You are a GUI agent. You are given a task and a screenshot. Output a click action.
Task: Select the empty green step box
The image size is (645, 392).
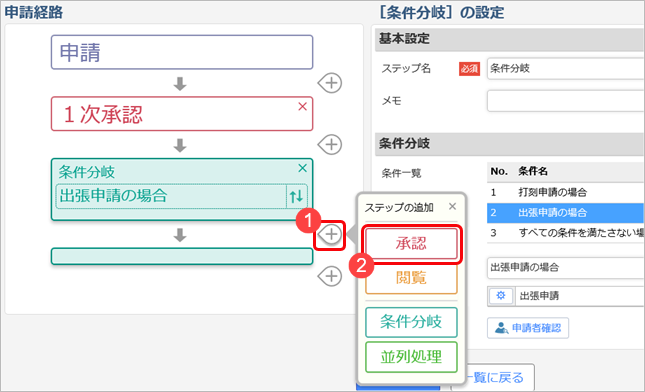click(x=182, y=256)
